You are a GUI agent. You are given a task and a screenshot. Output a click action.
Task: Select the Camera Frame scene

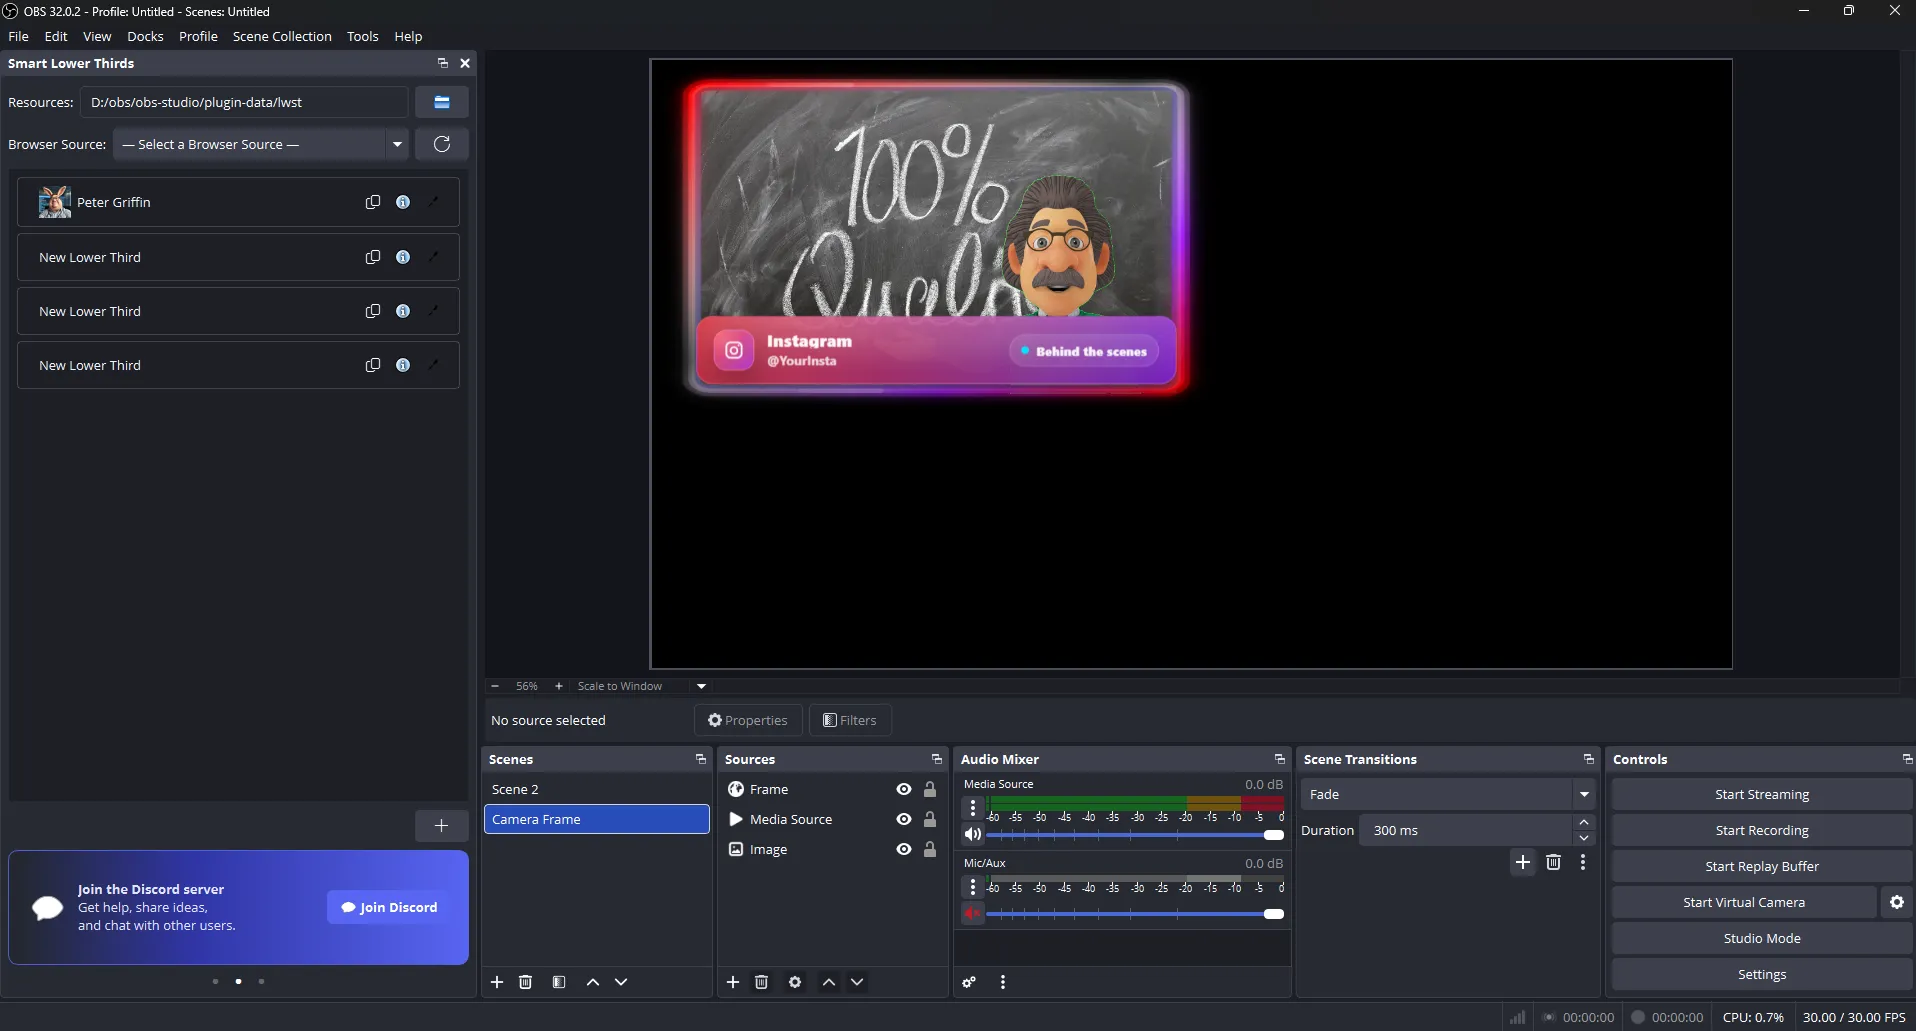click(596, 818)
